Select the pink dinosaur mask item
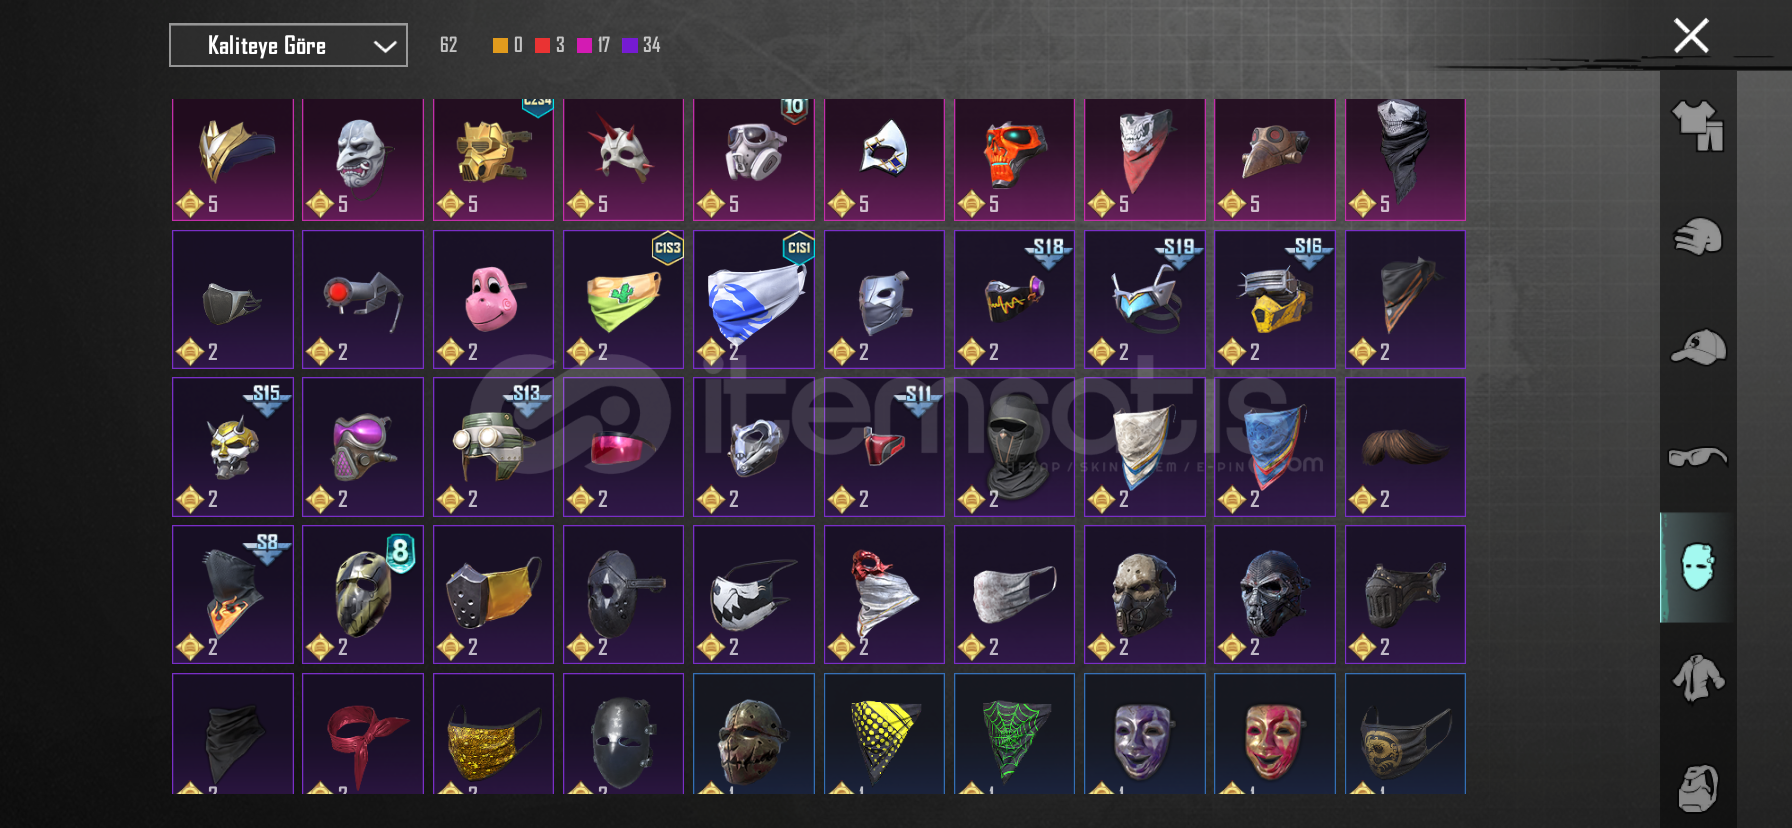Viewport: 1792px width, 828px height. point(493,299)
